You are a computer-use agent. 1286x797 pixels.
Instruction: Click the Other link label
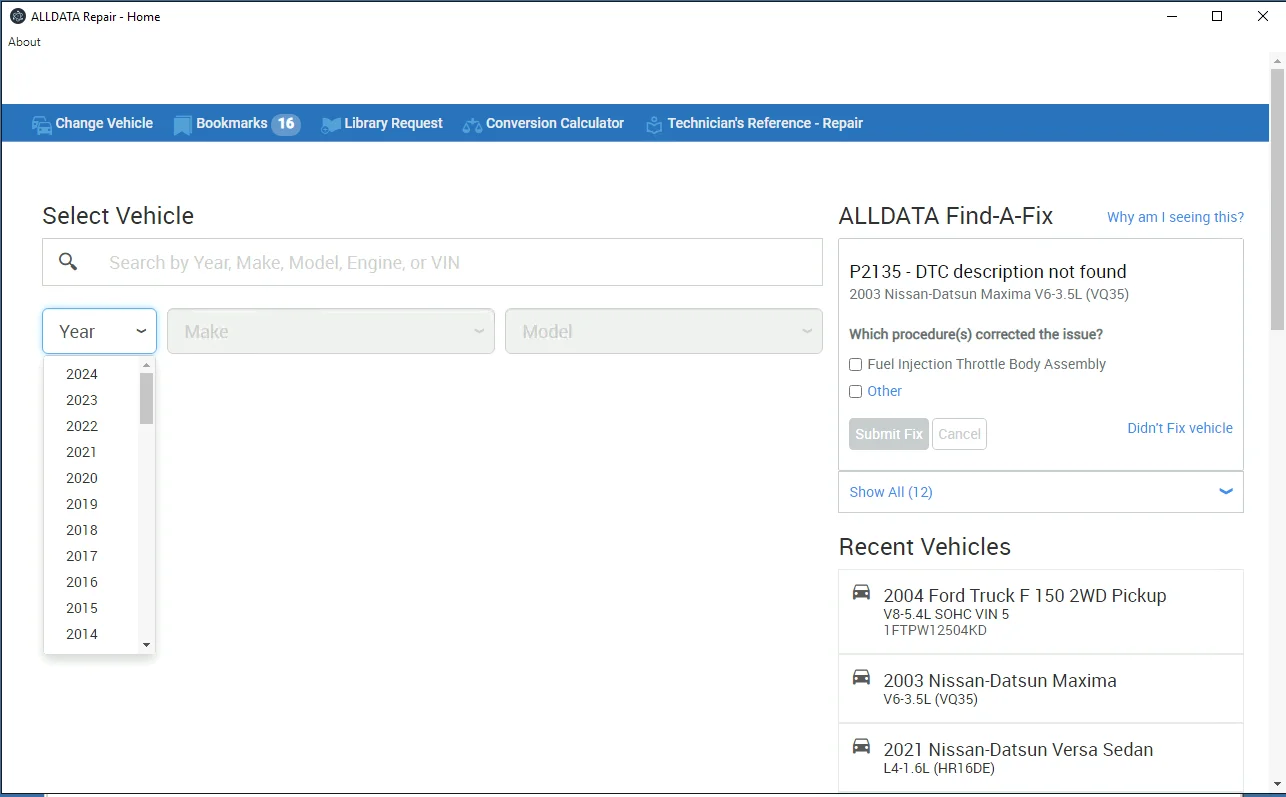click(885, 392)
